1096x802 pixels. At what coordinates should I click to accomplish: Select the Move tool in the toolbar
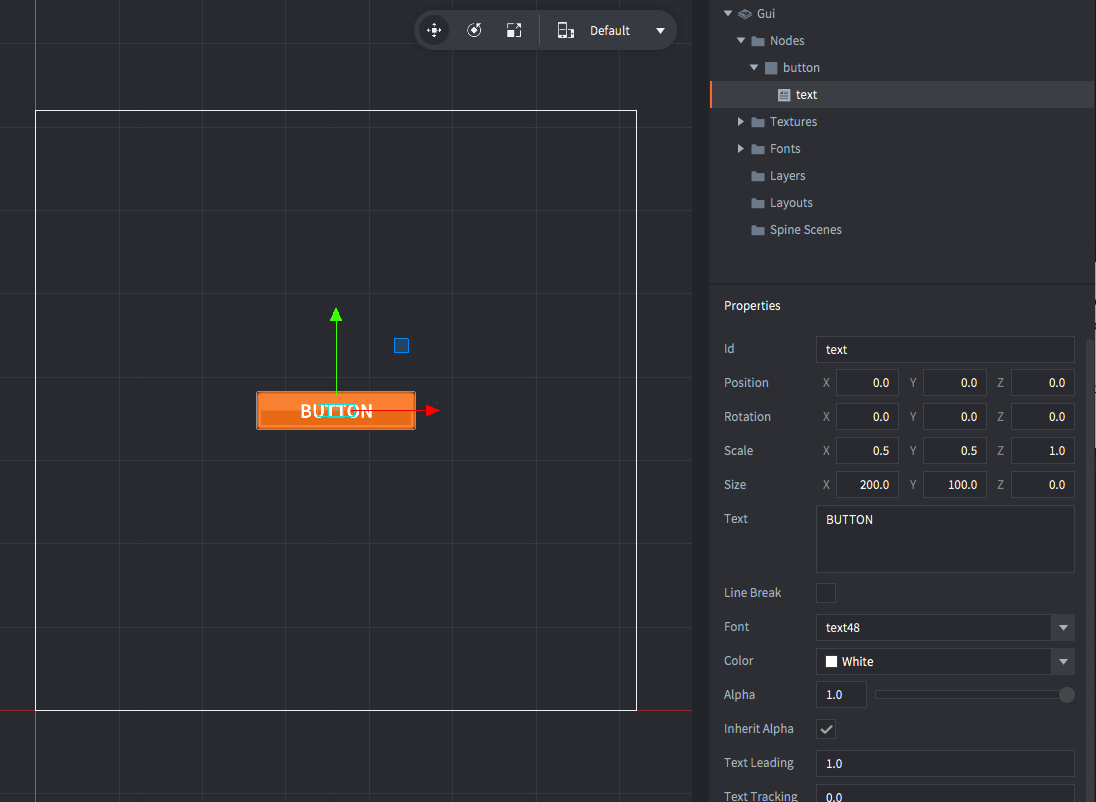(434, 30)
